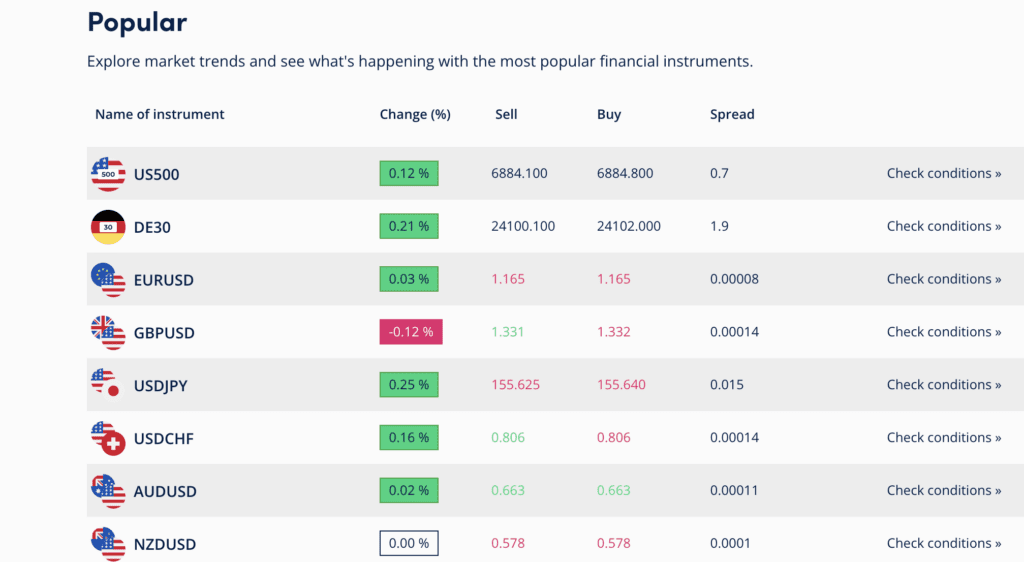Click the US500 flag icon
Image resolution: width=1024 pixels, height=562 pixels.
[107, 174]
